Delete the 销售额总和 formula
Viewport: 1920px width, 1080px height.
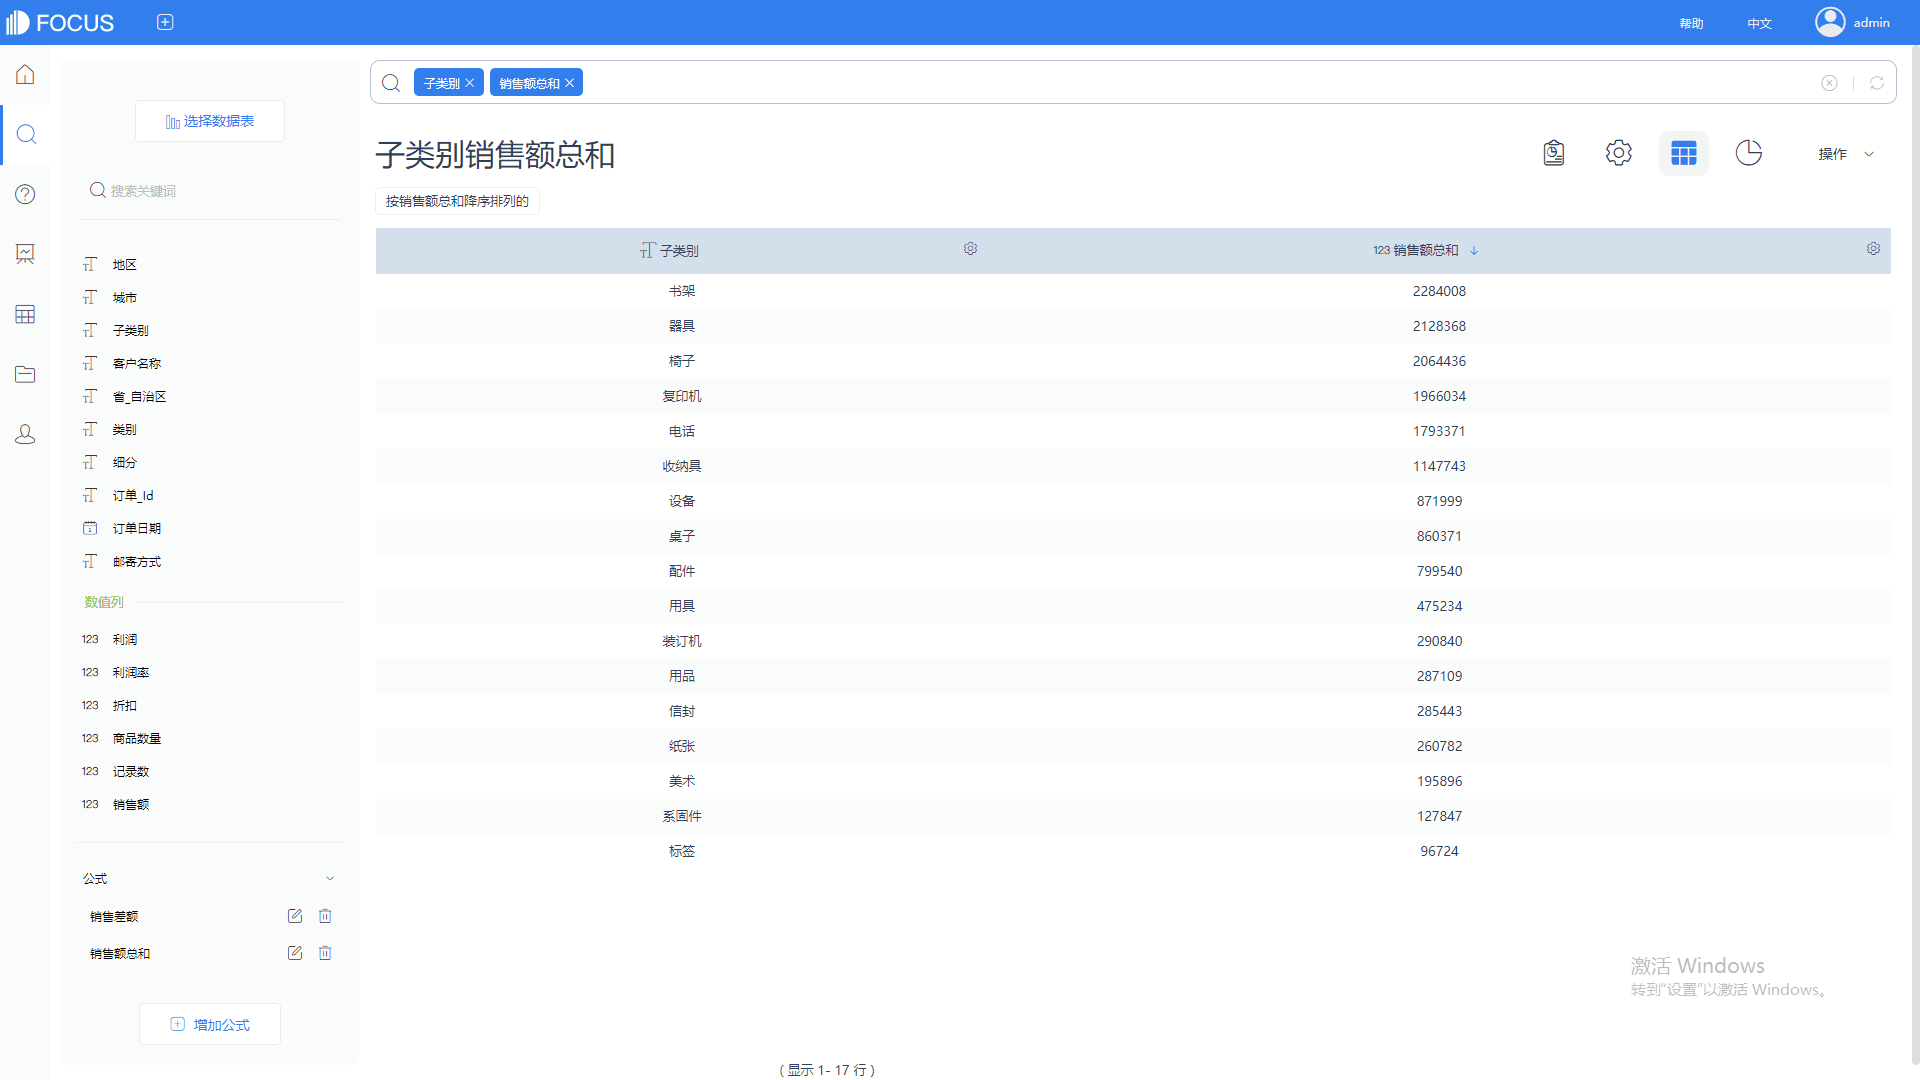[325, 953]
